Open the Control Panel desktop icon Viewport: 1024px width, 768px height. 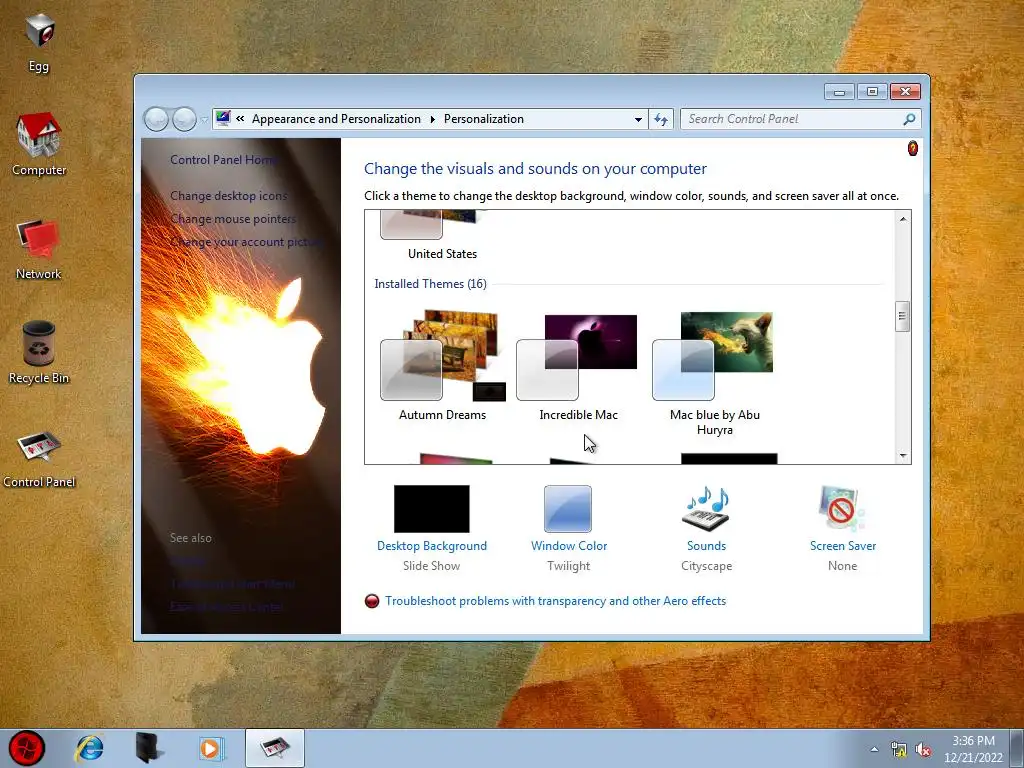(39, 458)
